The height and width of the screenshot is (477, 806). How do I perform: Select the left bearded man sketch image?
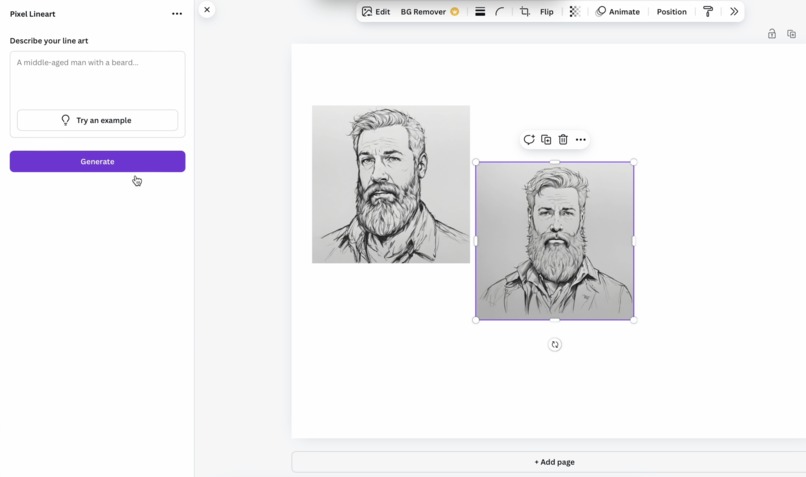pos(391,184)
